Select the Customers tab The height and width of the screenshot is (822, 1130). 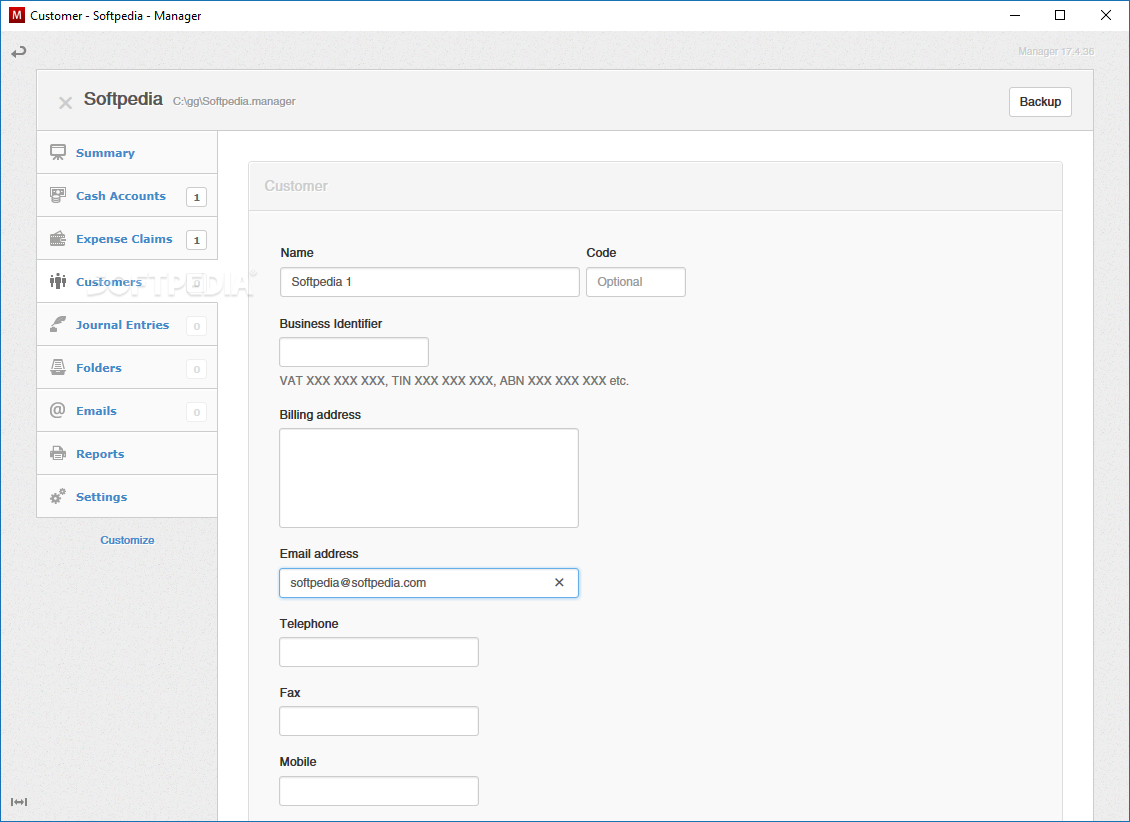coord(127,281)
